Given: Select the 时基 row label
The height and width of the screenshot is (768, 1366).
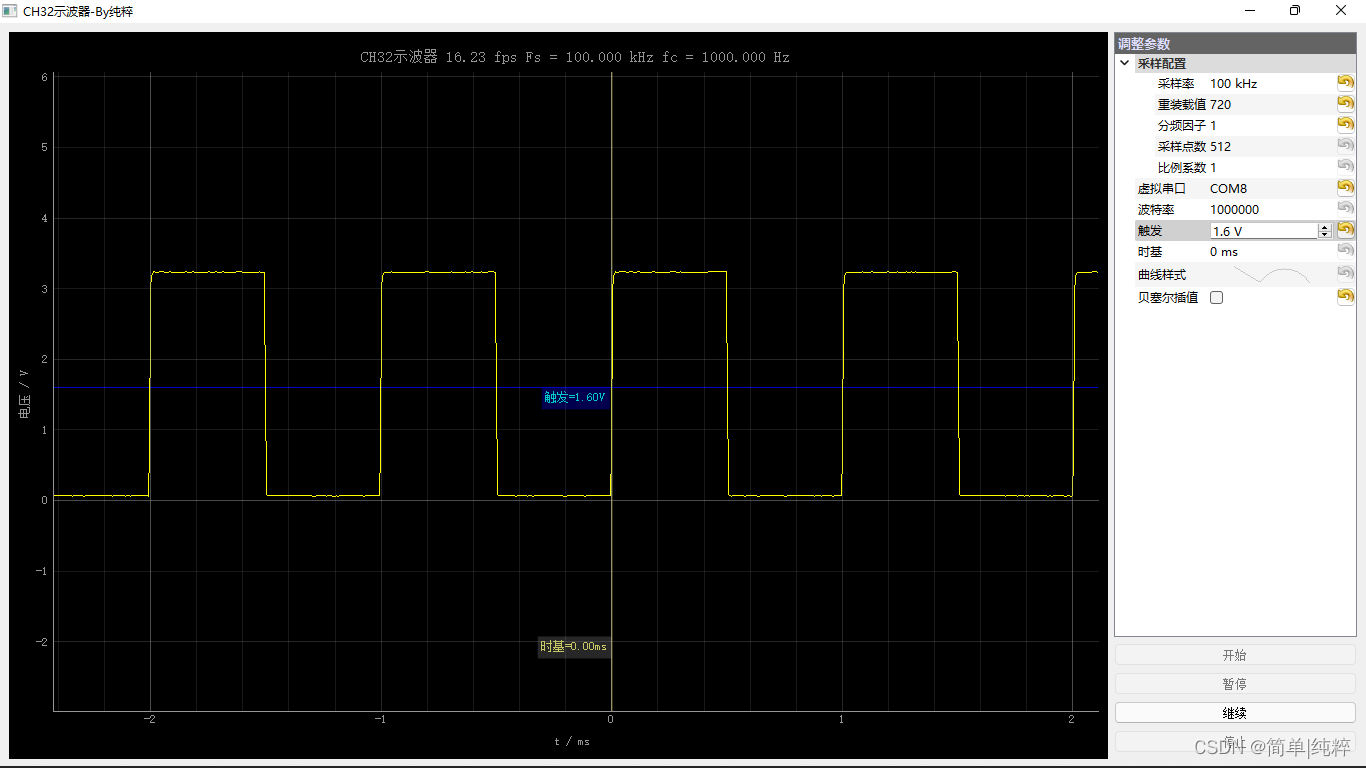Looking at the screenshot, I should [1150, 252].
